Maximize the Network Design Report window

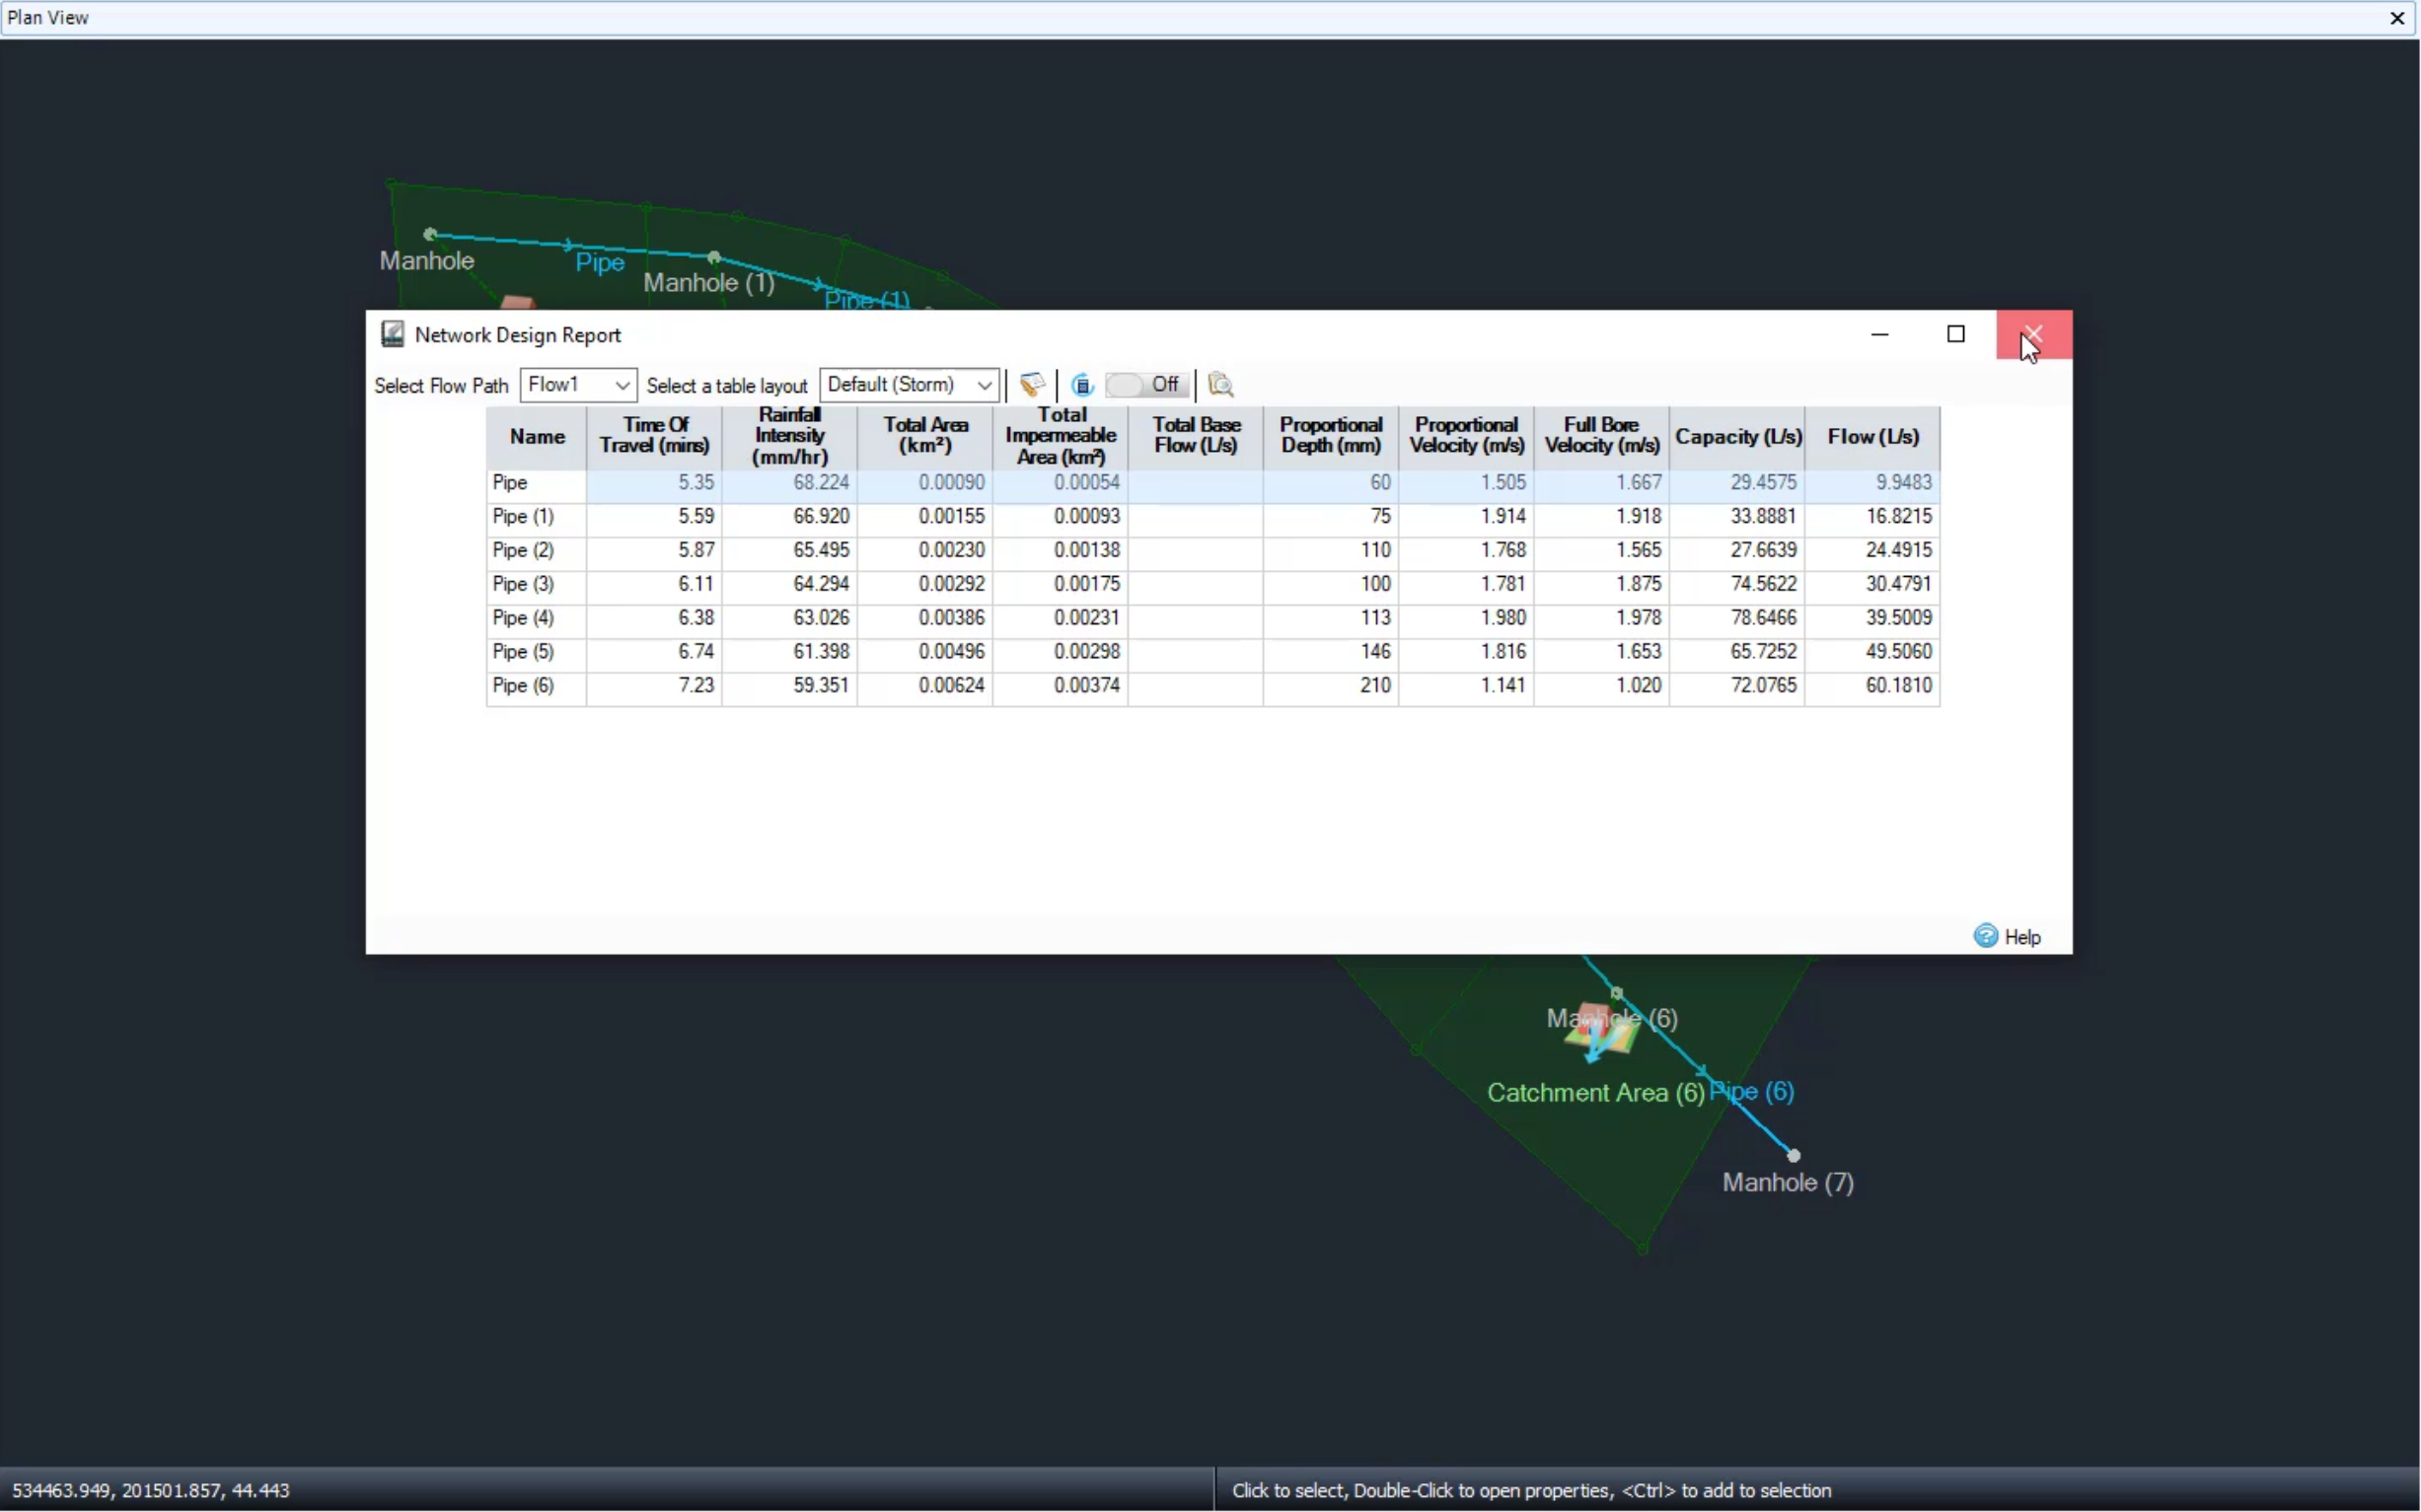[x=1956, y=334]
